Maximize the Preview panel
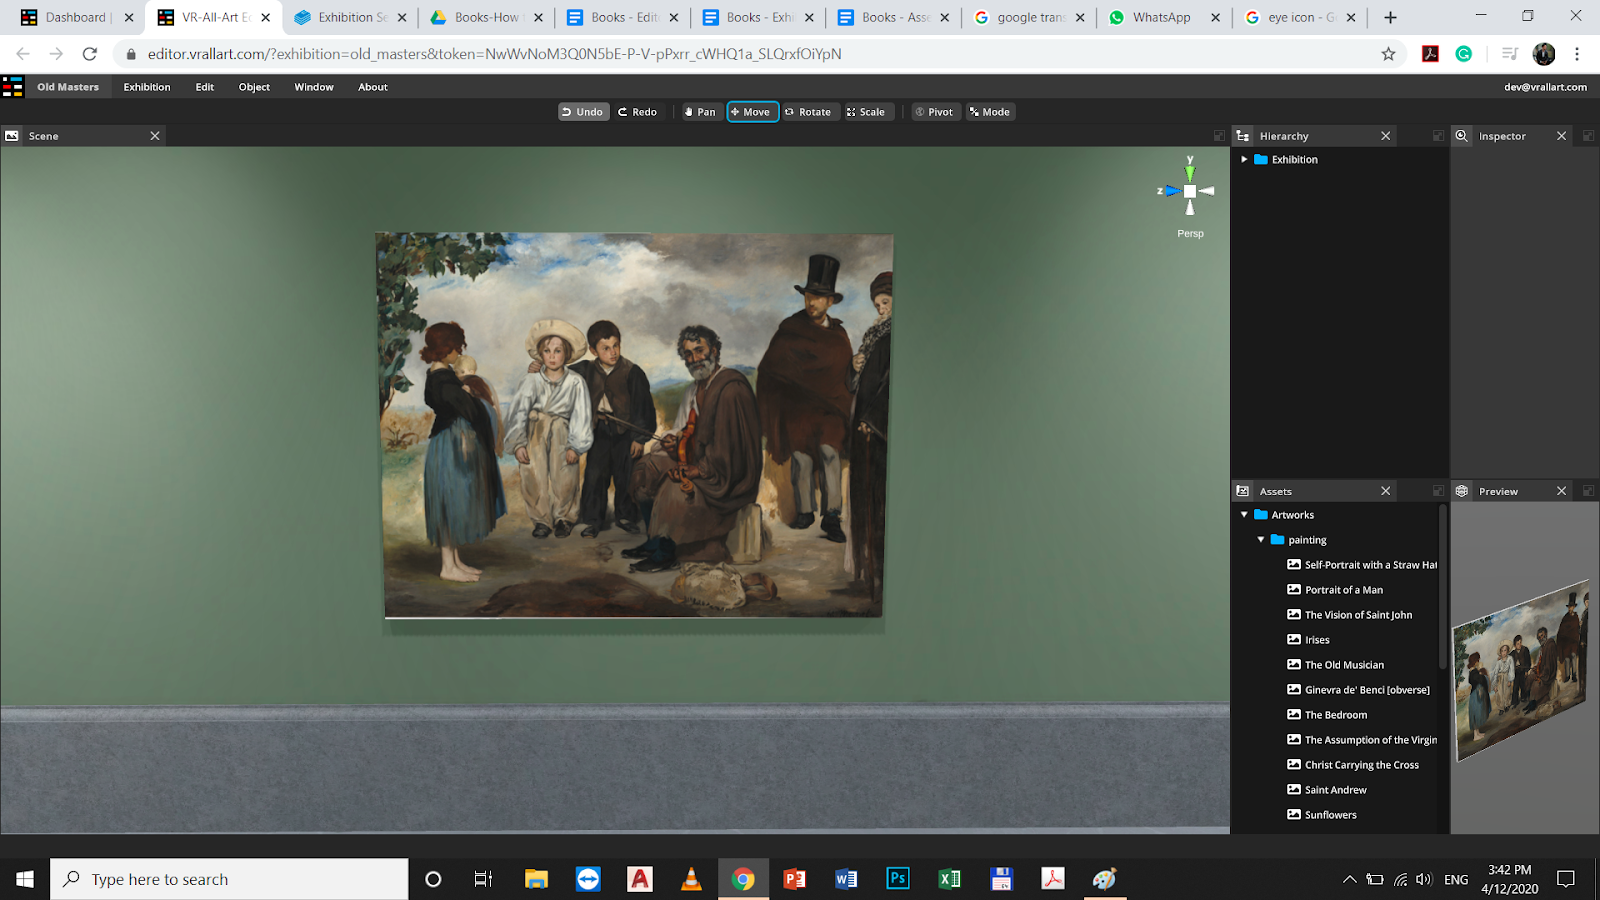 point(1588,491)
